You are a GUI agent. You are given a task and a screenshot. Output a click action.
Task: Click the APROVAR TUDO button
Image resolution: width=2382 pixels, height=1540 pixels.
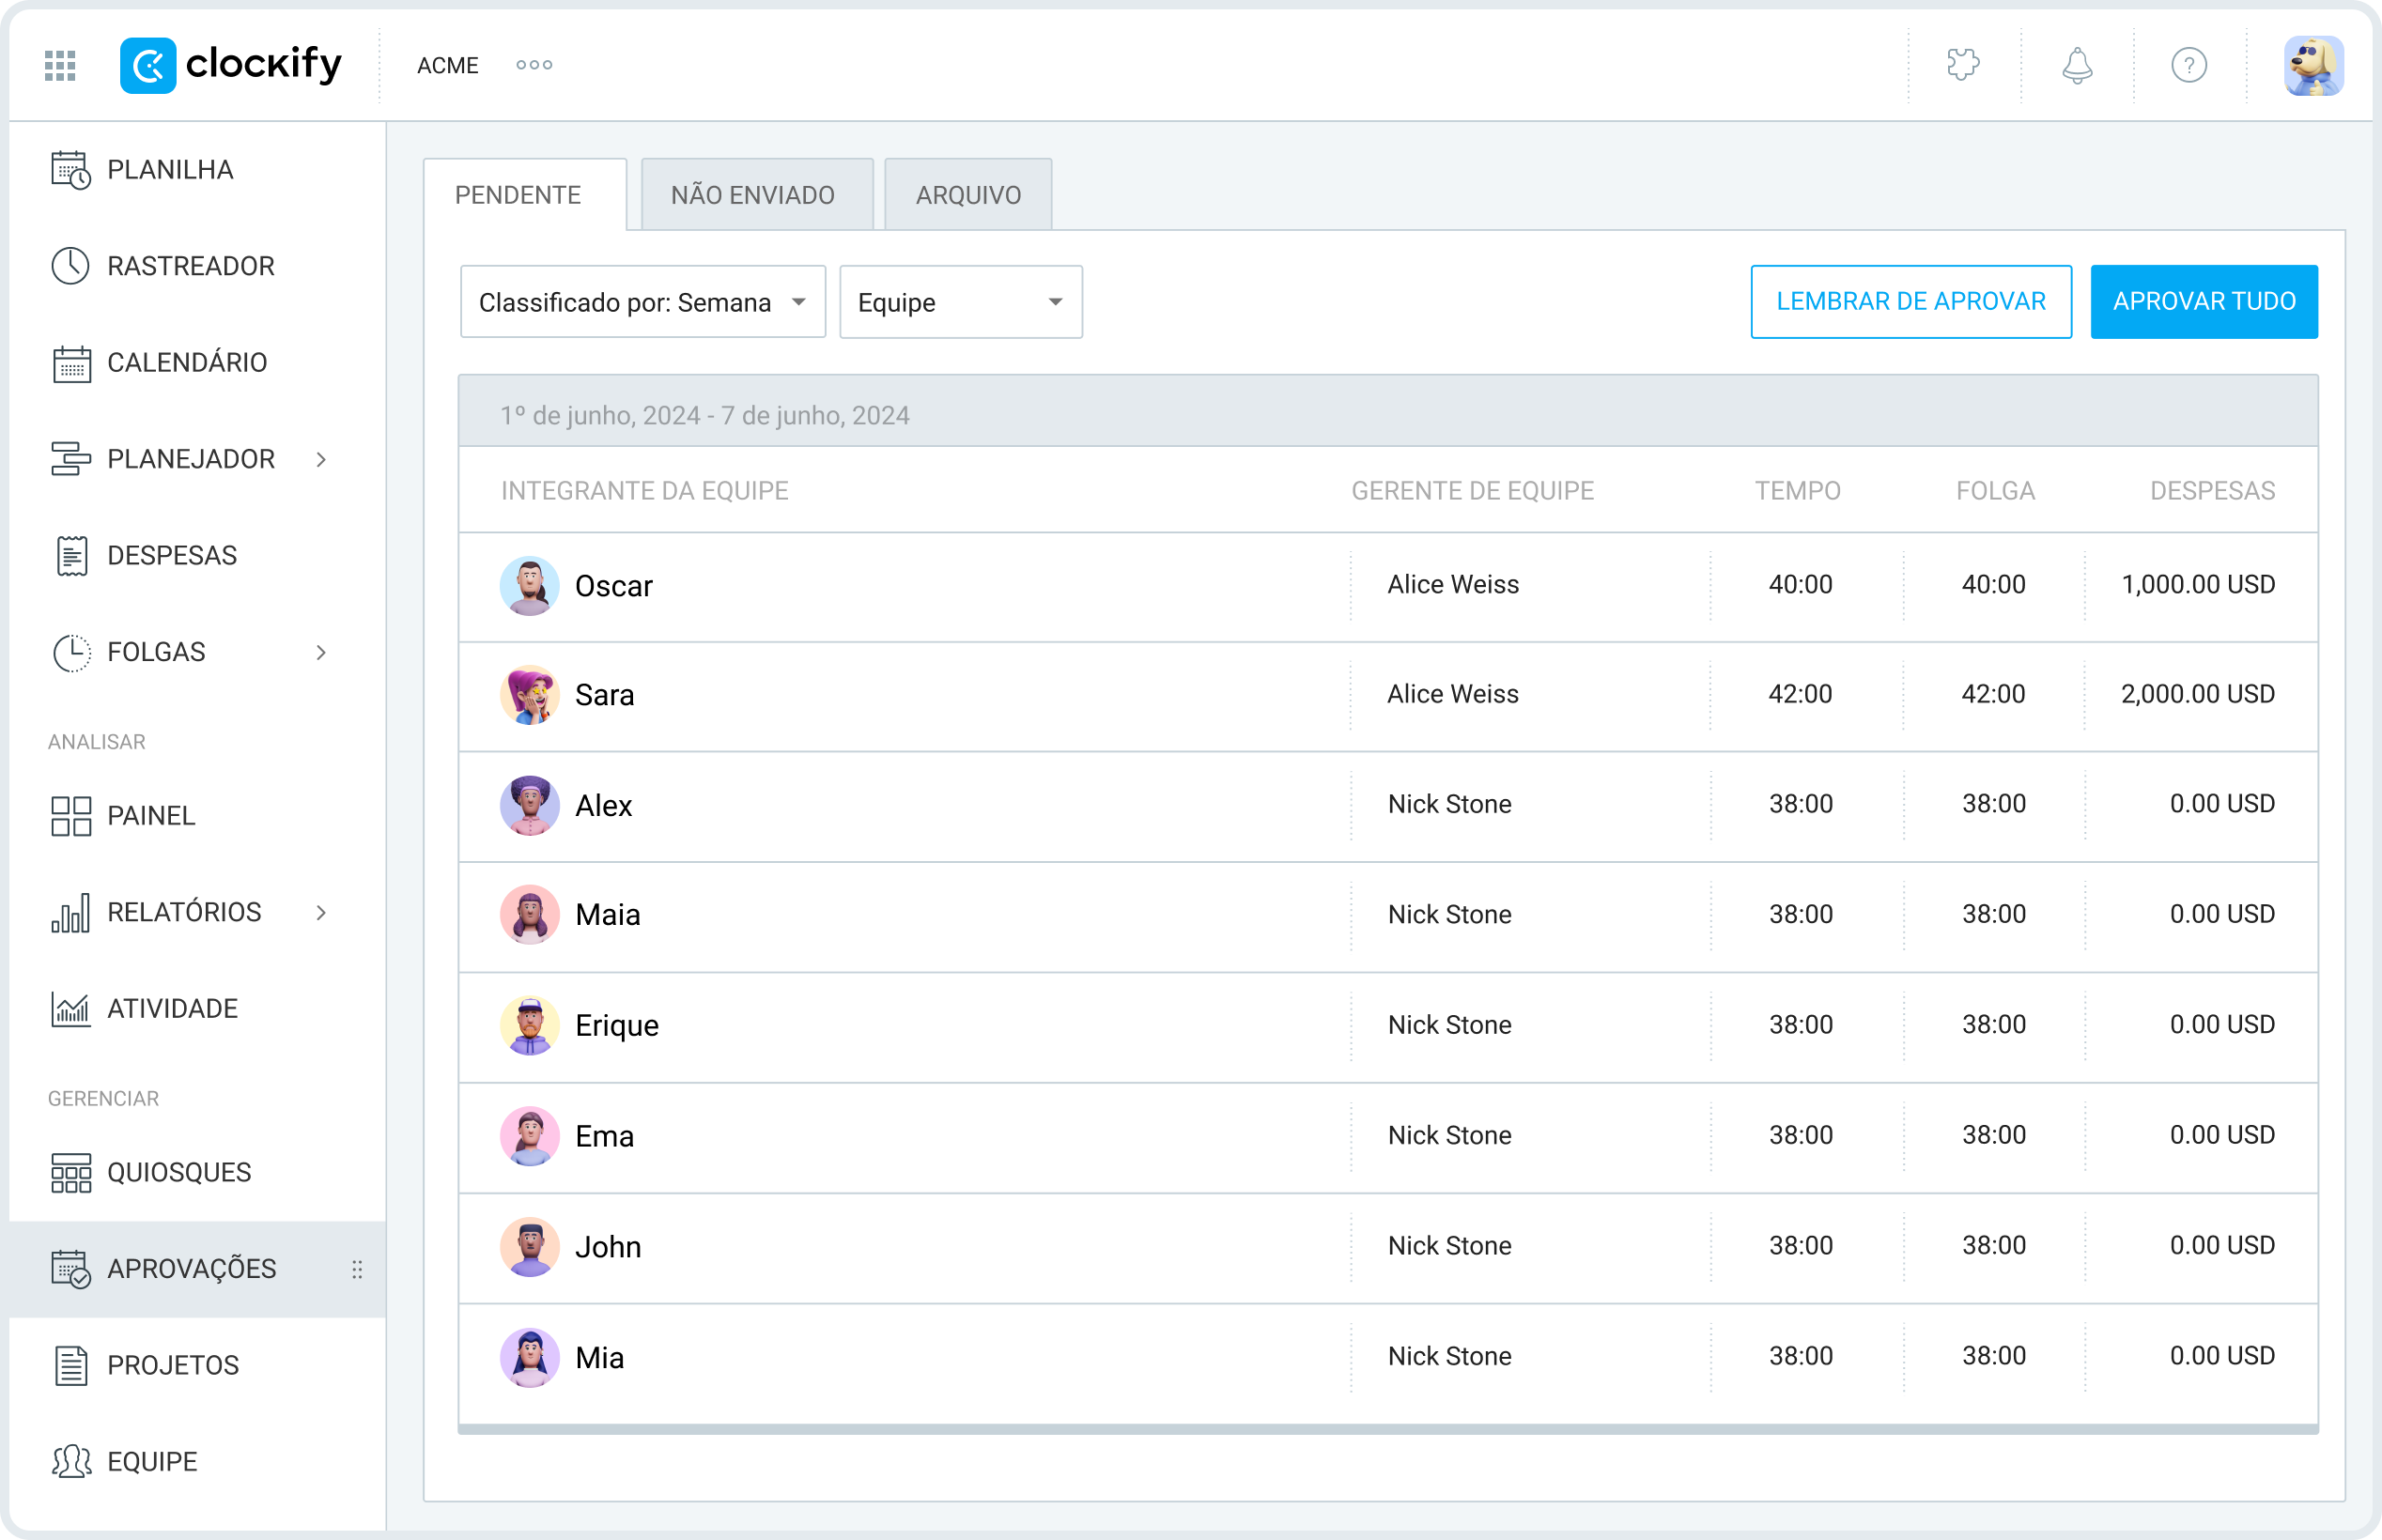[x=2203, y=301]
